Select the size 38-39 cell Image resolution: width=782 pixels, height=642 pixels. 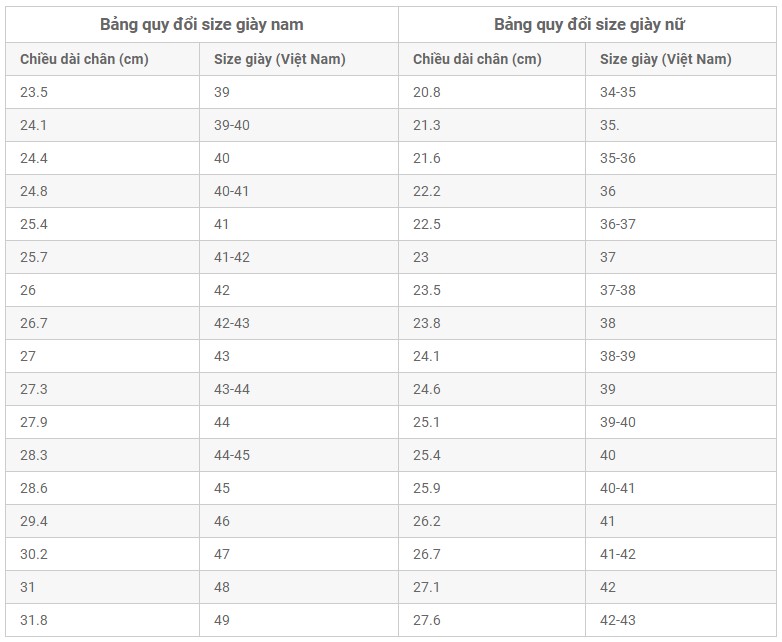(618, 356)
